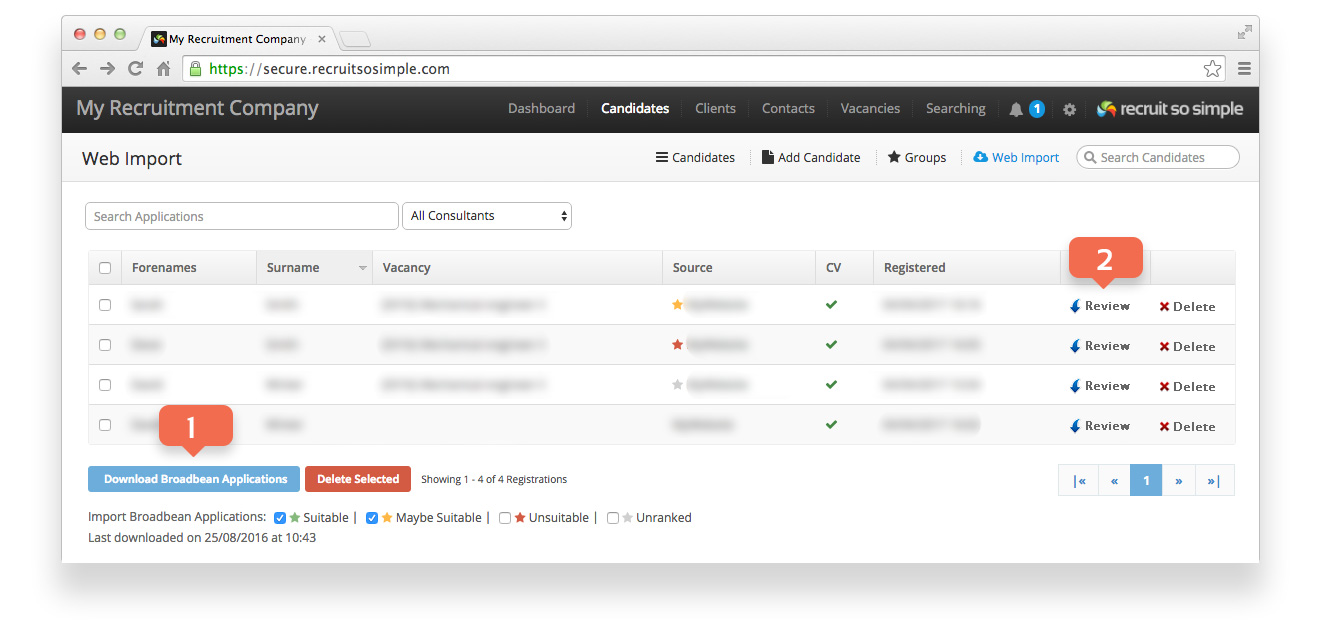Review the application in the yellow-star row

pyautogui.click(x=1099, y=306)
